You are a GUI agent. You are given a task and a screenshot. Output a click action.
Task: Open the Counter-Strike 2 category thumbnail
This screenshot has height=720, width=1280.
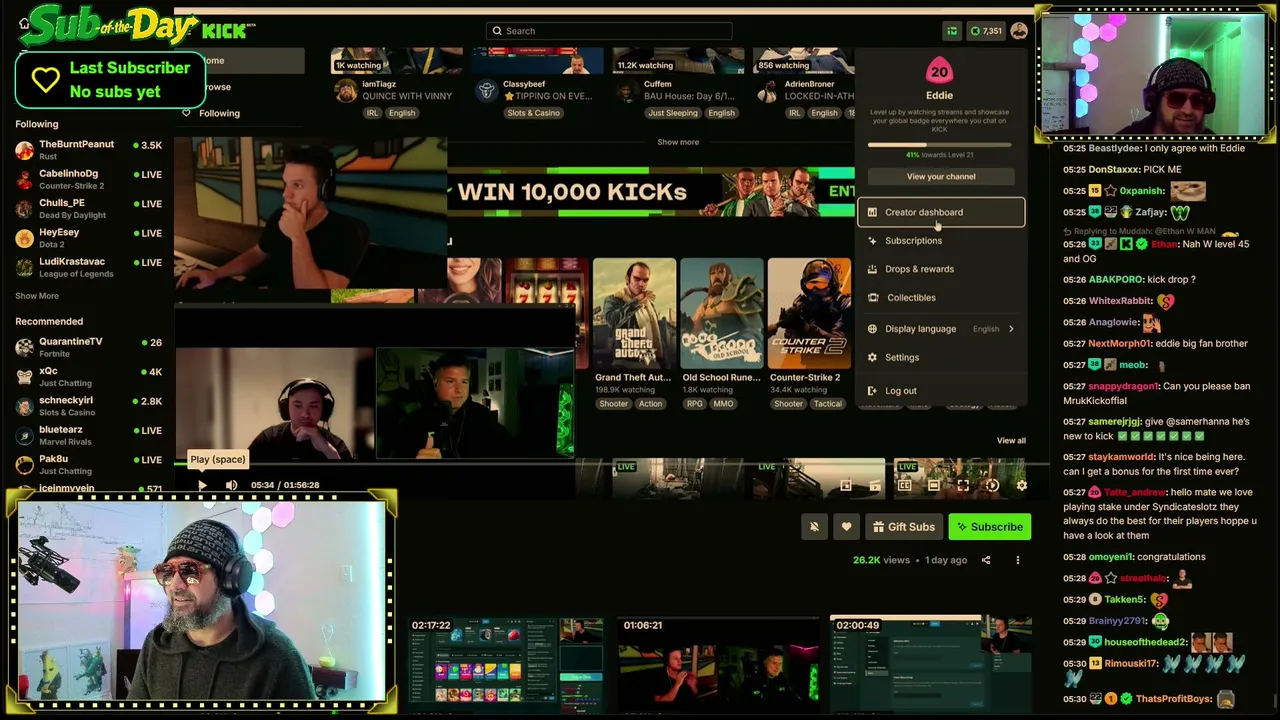(x=809, y=314)
